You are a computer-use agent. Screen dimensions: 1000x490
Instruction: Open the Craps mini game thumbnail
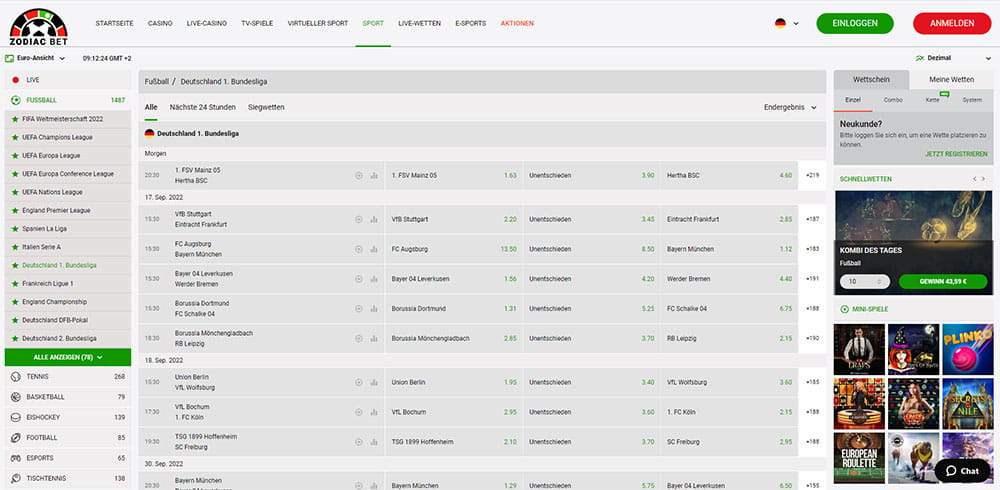(859, 349)
